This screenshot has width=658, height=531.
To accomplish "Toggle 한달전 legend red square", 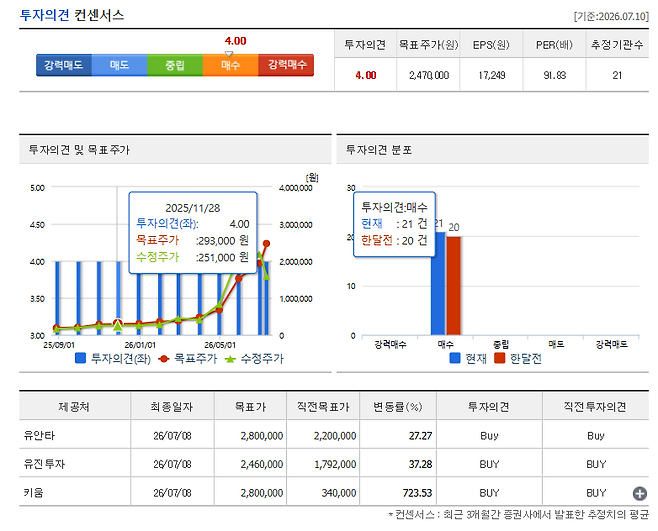I will click(499, 358).
